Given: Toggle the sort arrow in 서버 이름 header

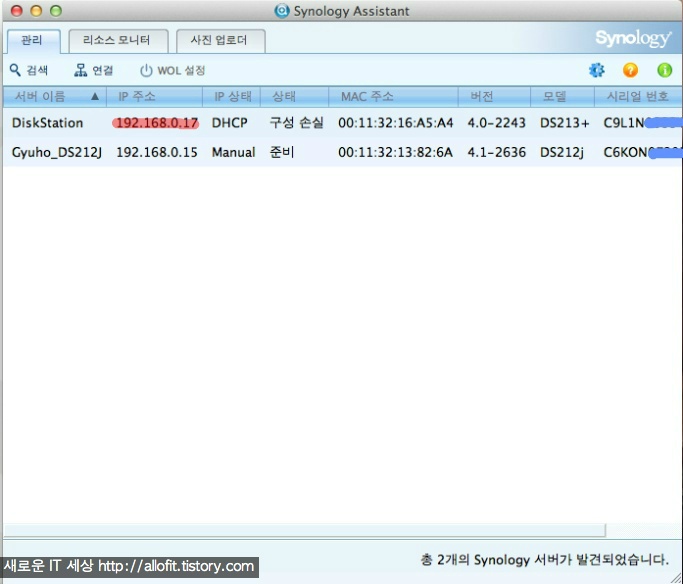Looking at the screenshot, I should (x=95, y=96).
